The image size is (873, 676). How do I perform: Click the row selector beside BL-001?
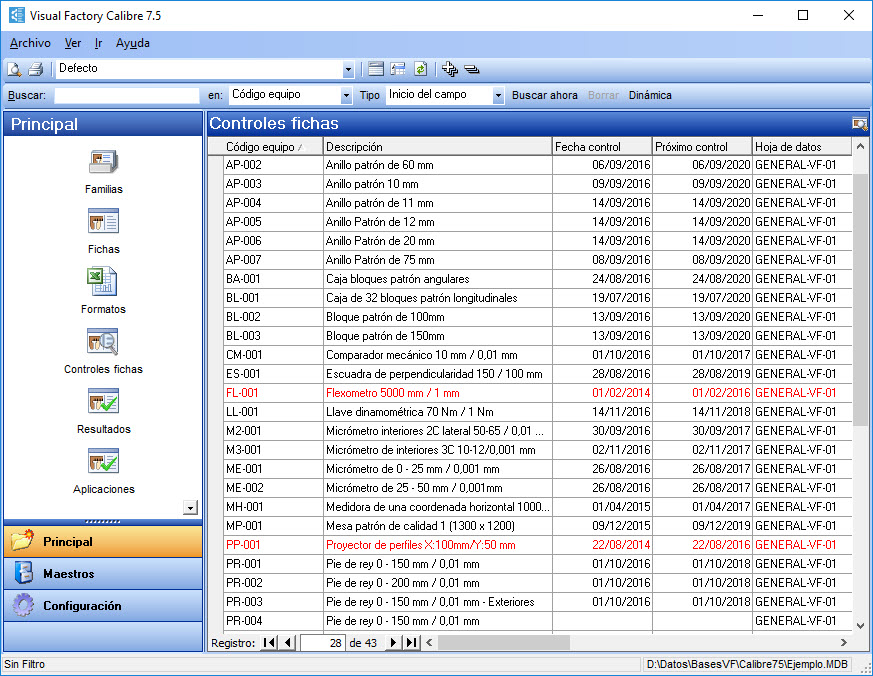215,298
